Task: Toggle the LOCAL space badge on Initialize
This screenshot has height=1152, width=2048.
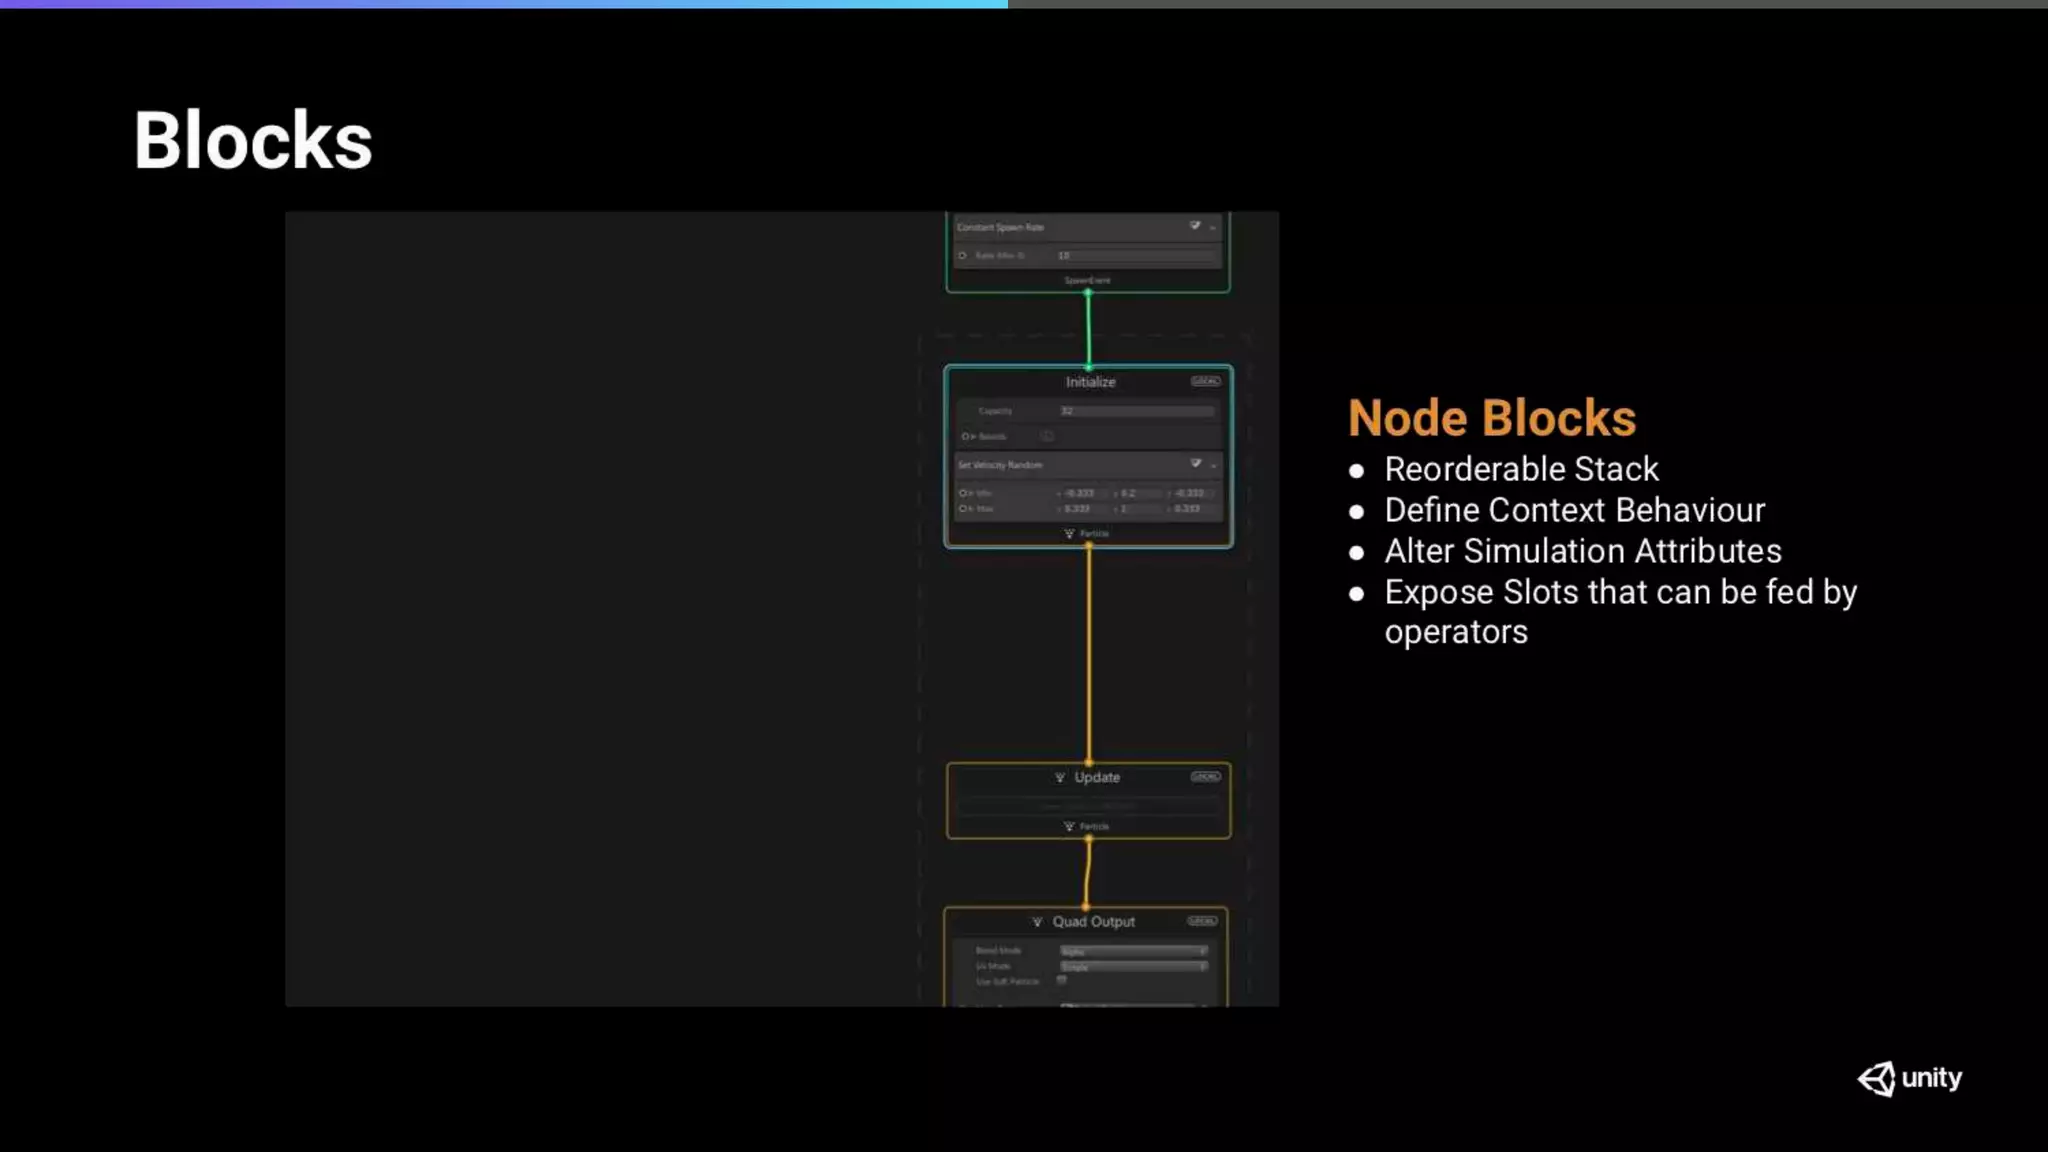Action: 1205,381
